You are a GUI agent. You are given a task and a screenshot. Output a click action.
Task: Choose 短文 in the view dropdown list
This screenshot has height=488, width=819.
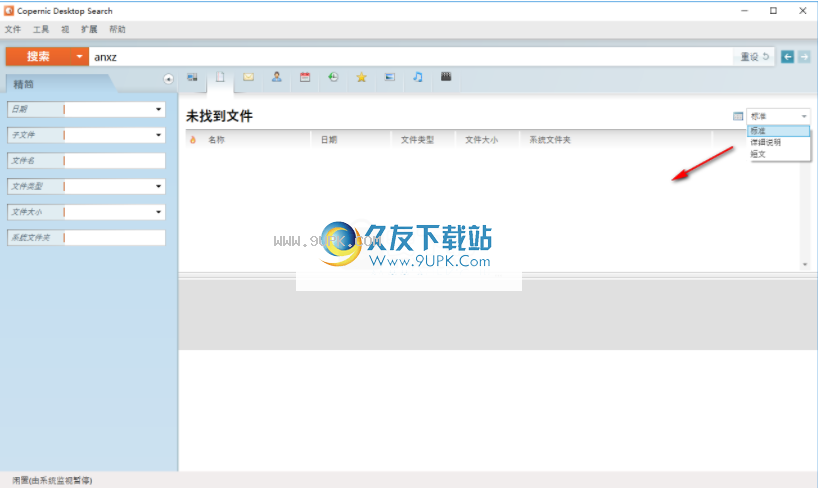point(778,154)
